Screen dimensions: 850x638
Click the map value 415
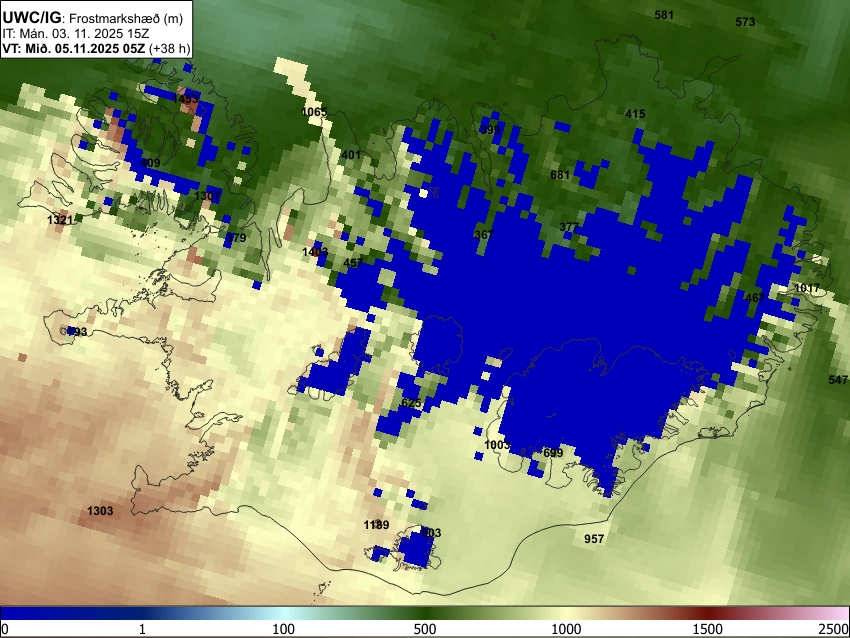tap(635, 114)
